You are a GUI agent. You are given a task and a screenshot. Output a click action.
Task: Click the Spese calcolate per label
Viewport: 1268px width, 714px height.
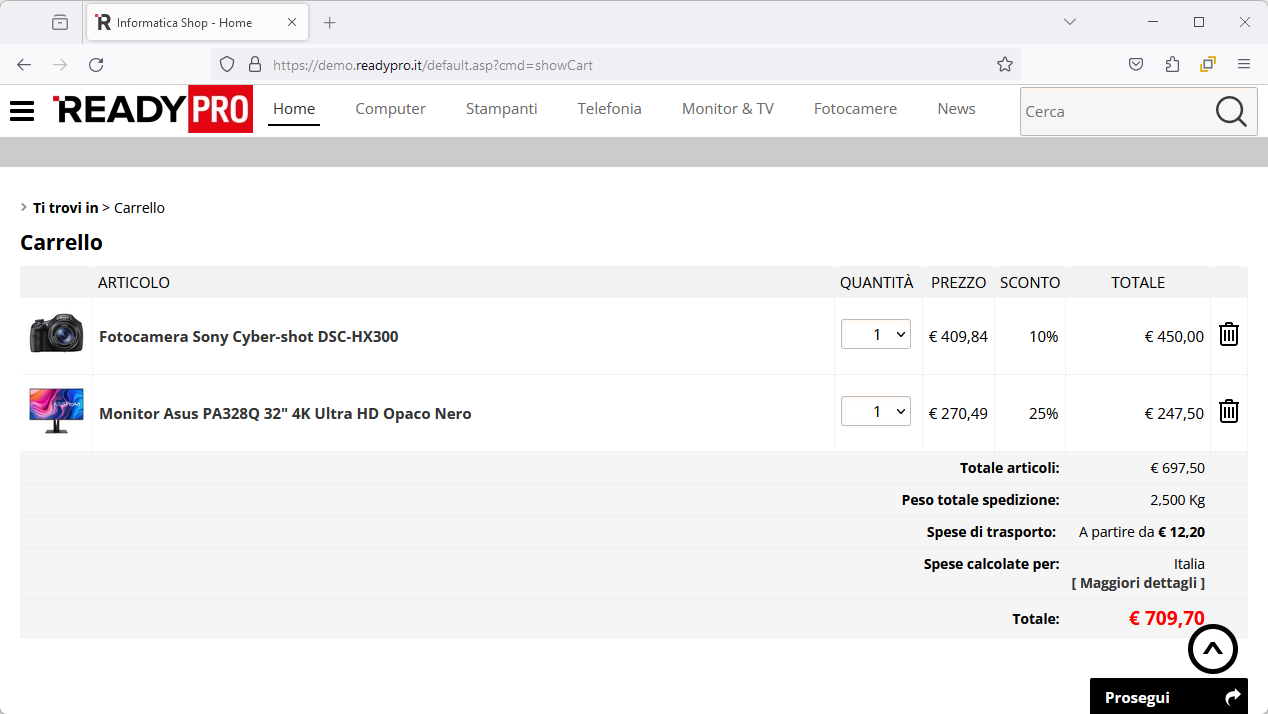[x=992, y=564]
